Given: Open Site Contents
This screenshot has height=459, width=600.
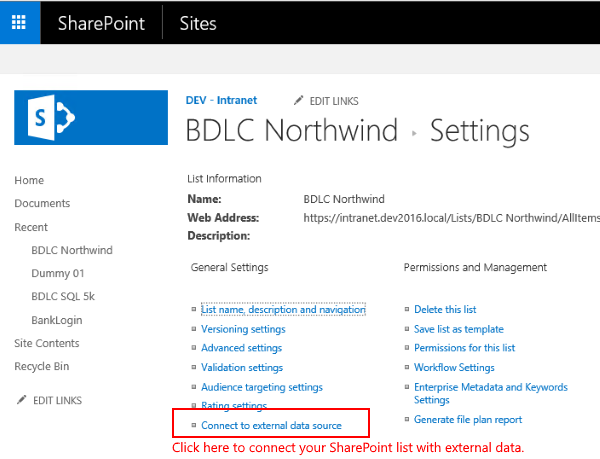Looking at the screenshot, I should 47,343.
